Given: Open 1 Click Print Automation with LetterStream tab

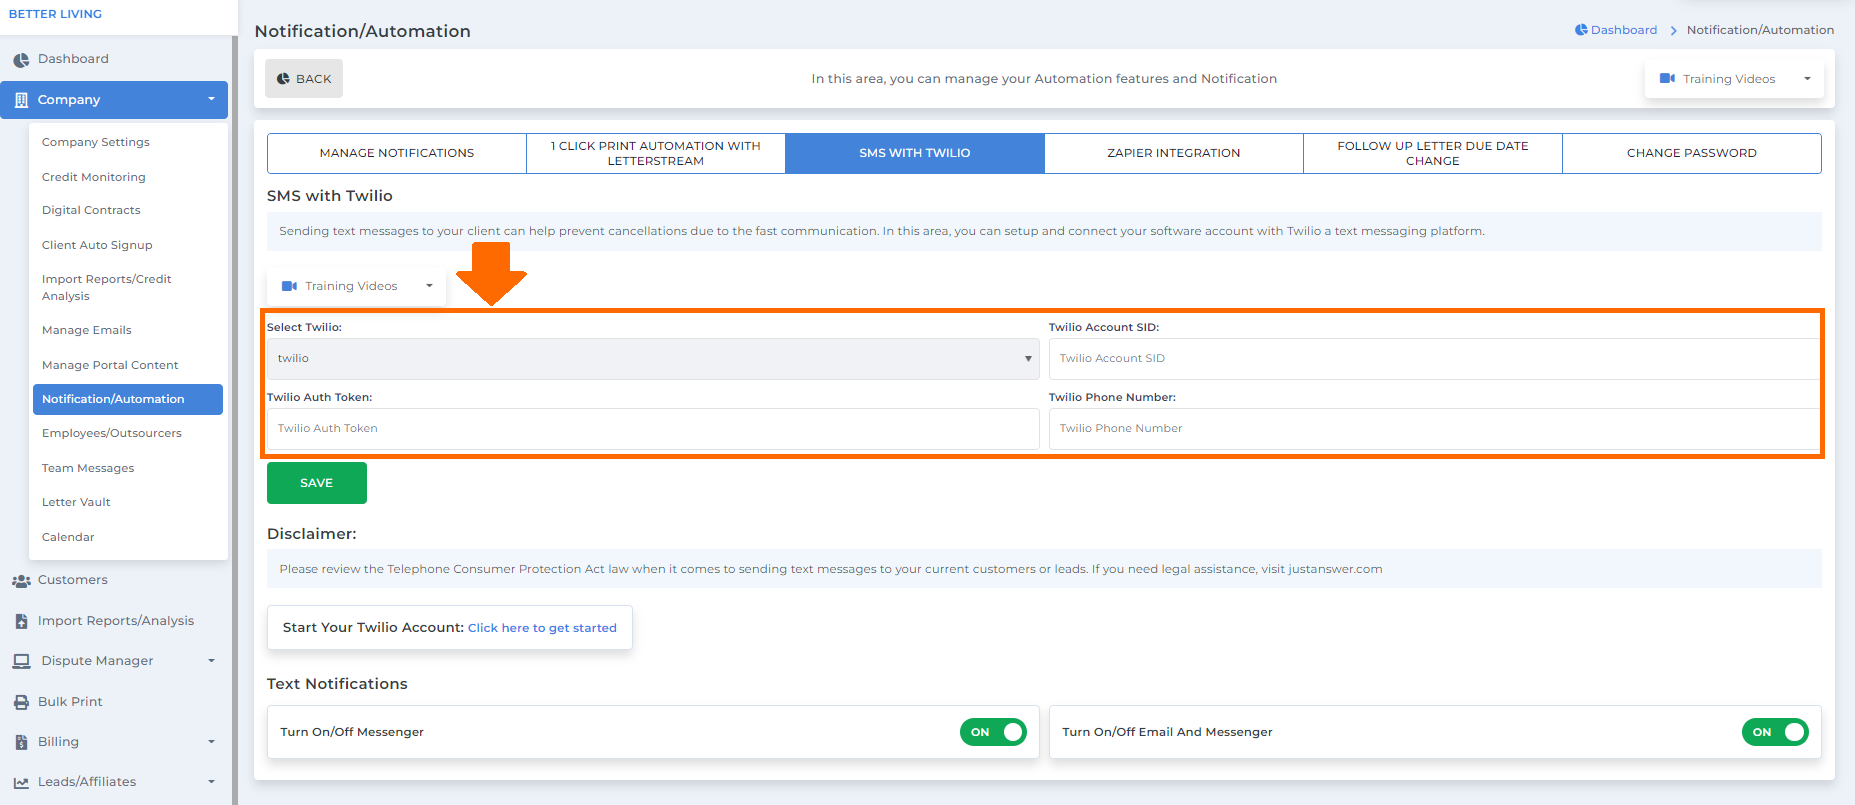Looking at the screenshot, I should pos(656,153).
